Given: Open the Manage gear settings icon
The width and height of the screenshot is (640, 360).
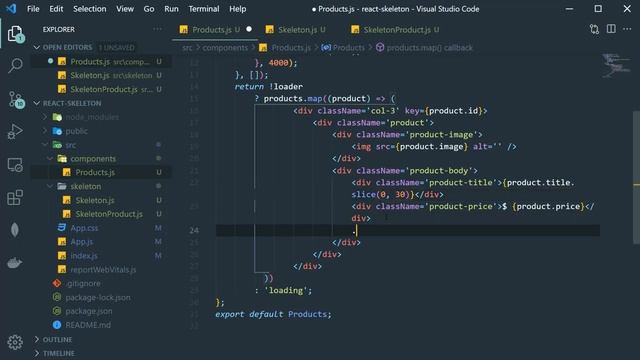Looking at the screenshot, I should tap(15, 342).
